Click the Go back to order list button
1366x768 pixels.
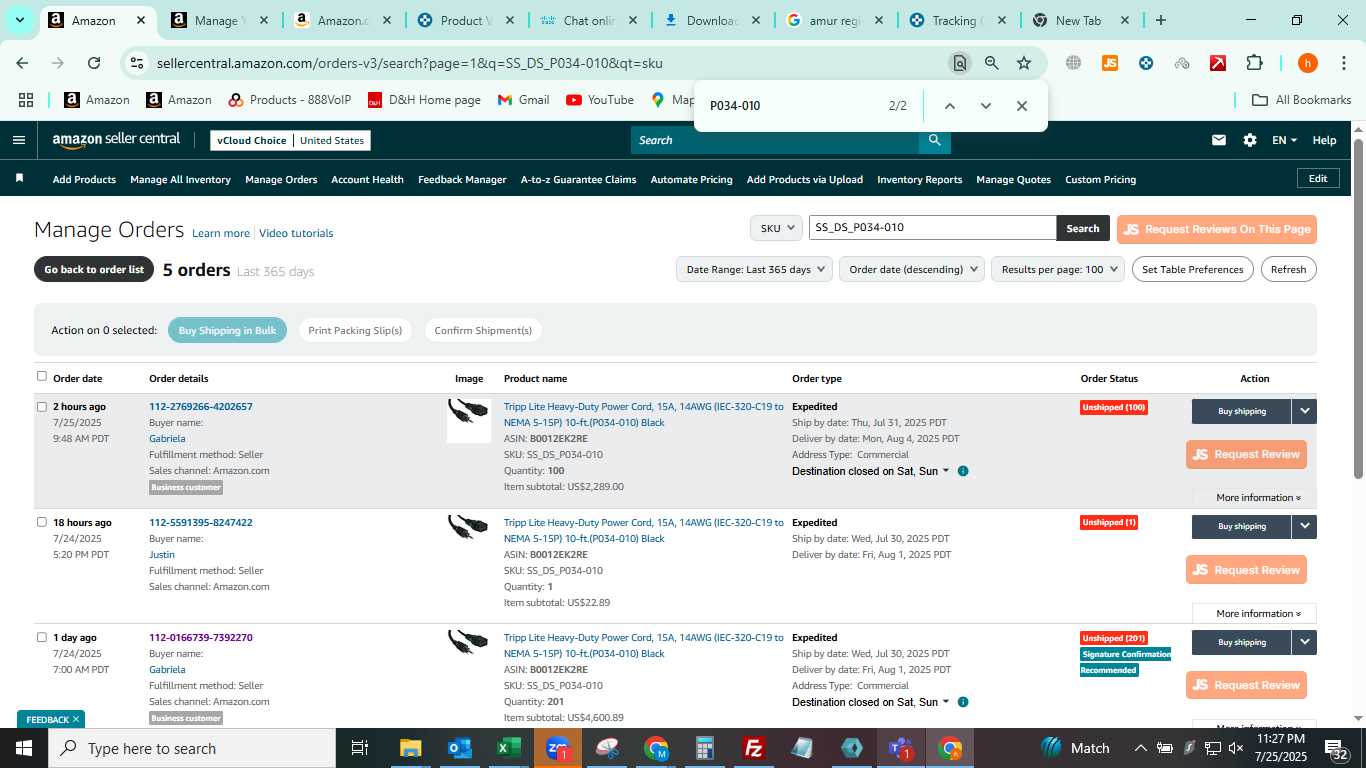[x=94, y=269]
